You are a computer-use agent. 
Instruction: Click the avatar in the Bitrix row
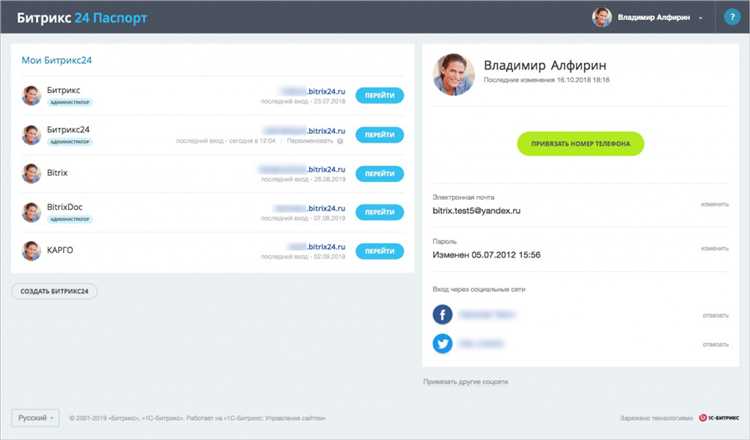(x=32, y=173)
